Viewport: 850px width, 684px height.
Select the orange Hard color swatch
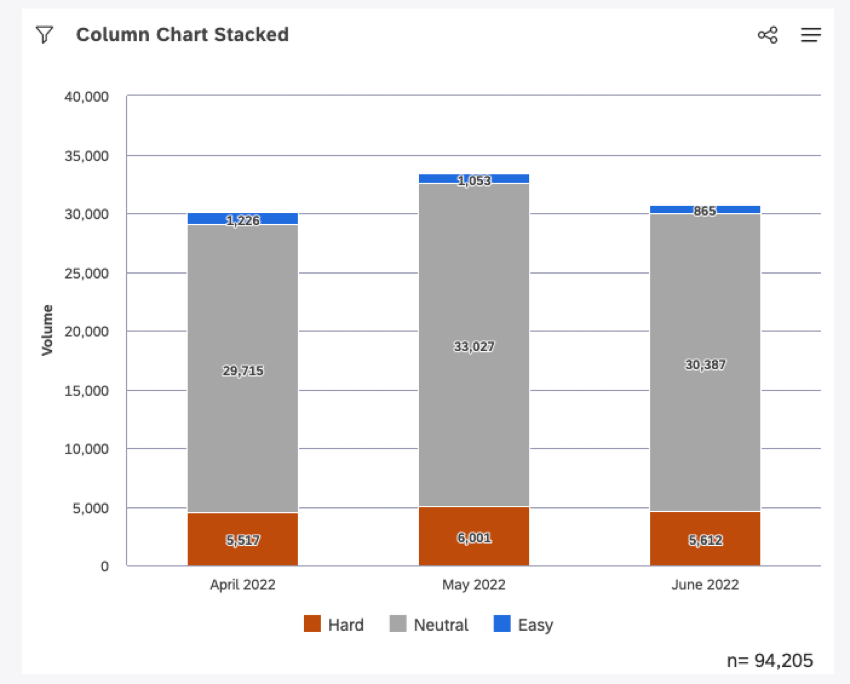tap(314, 624)
